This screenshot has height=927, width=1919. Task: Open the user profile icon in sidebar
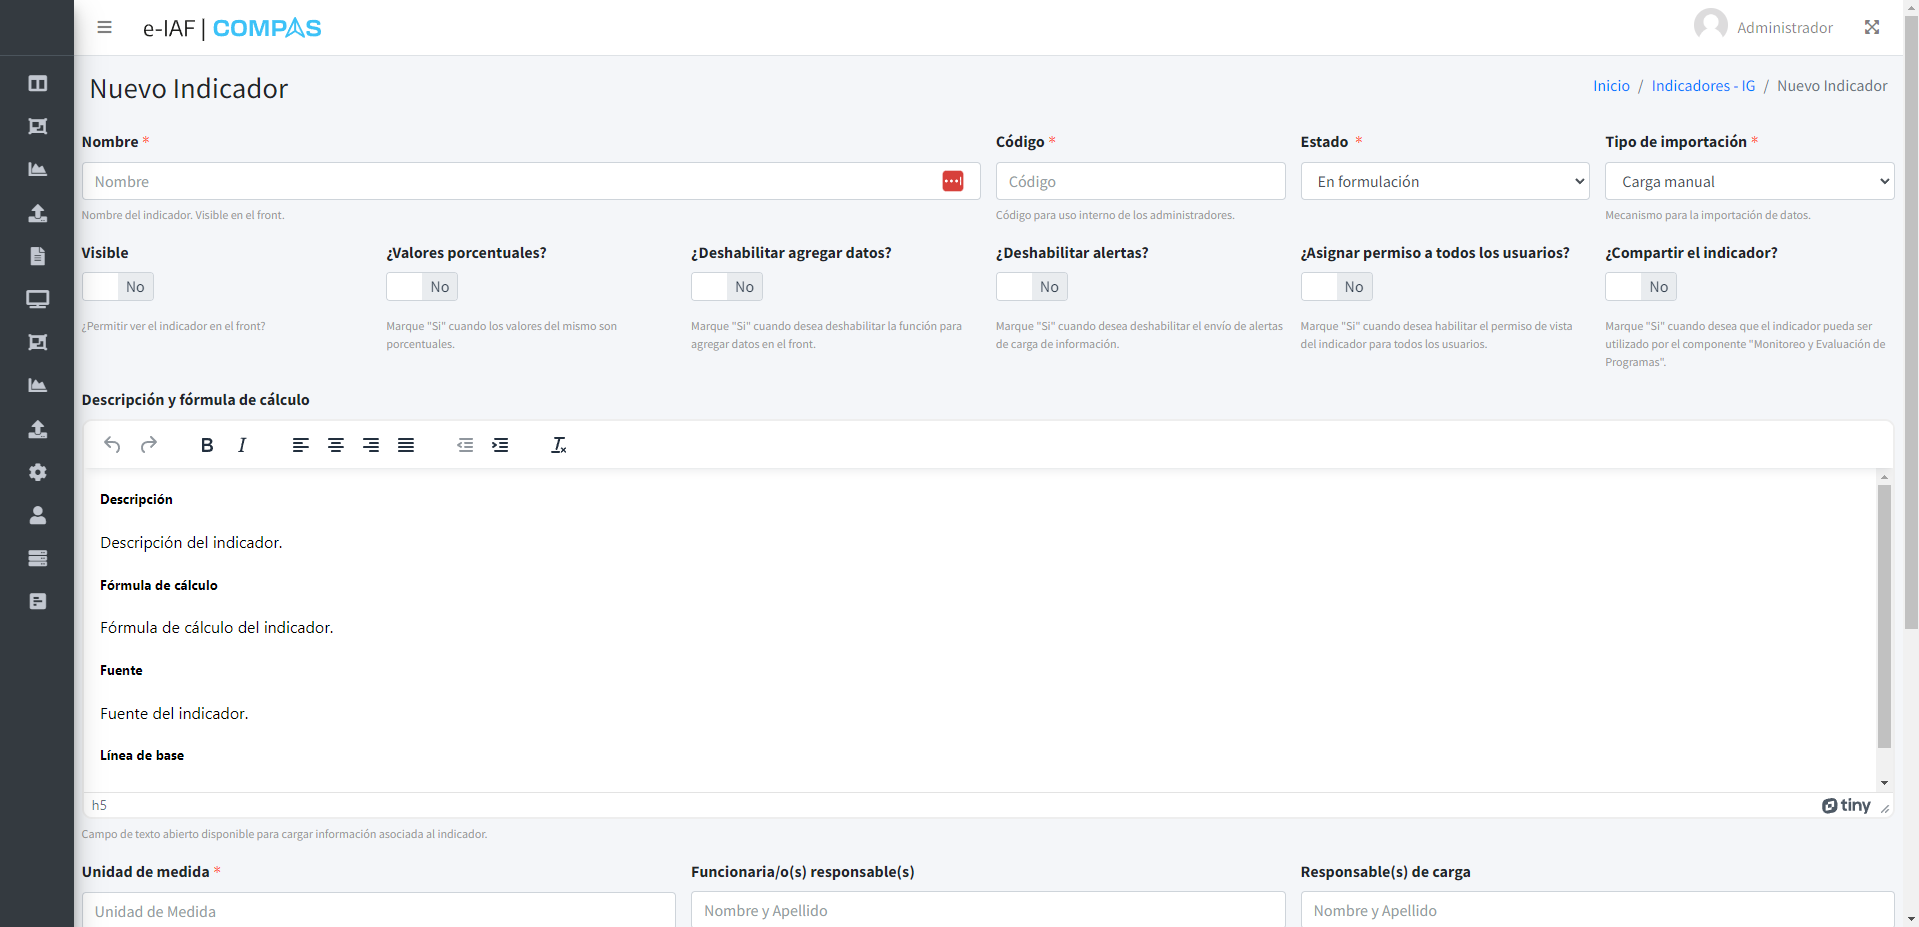[x=37, y=515]
